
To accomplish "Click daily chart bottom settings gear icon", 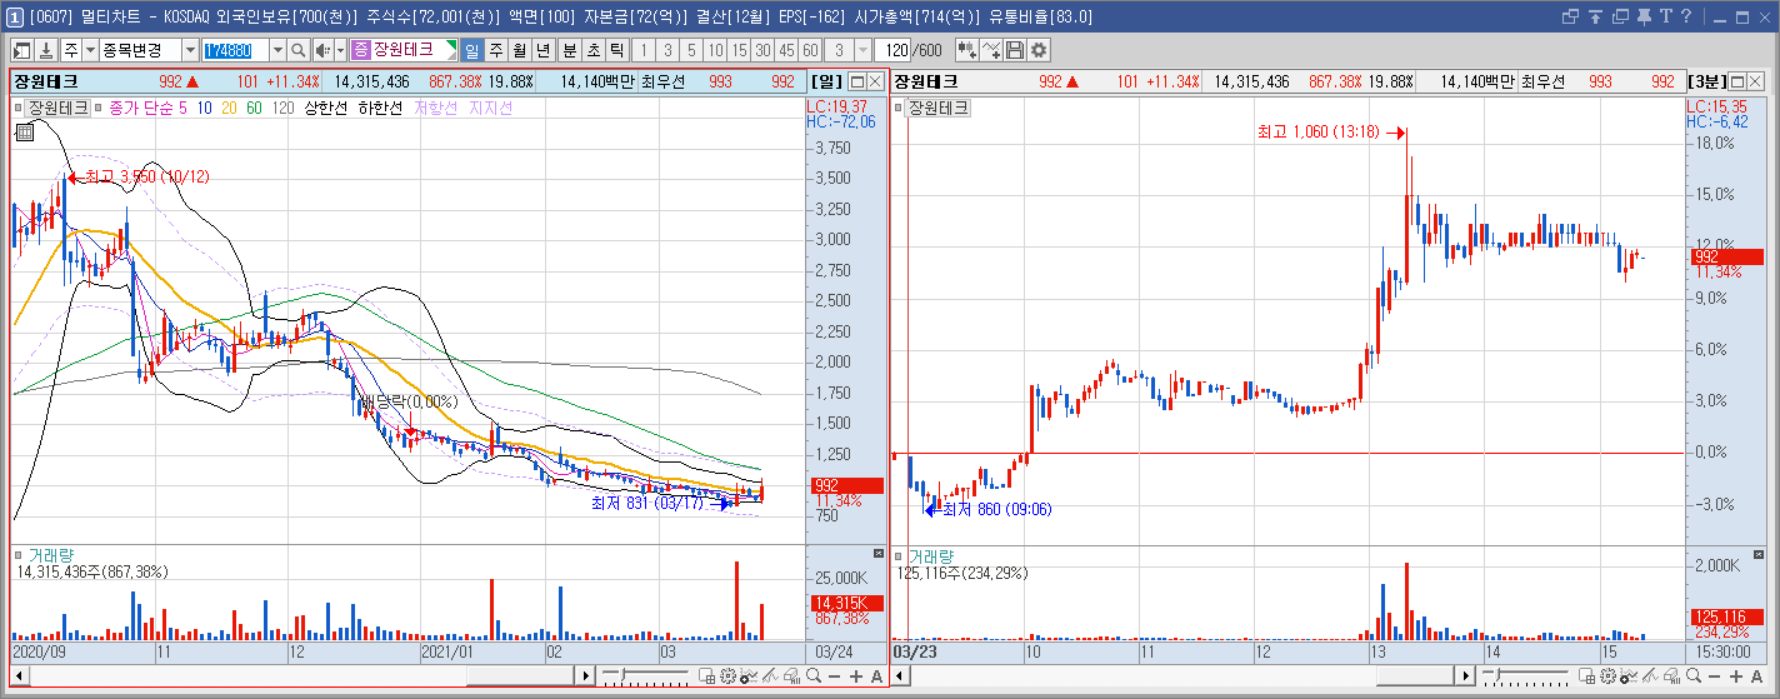I will (728, 677).
